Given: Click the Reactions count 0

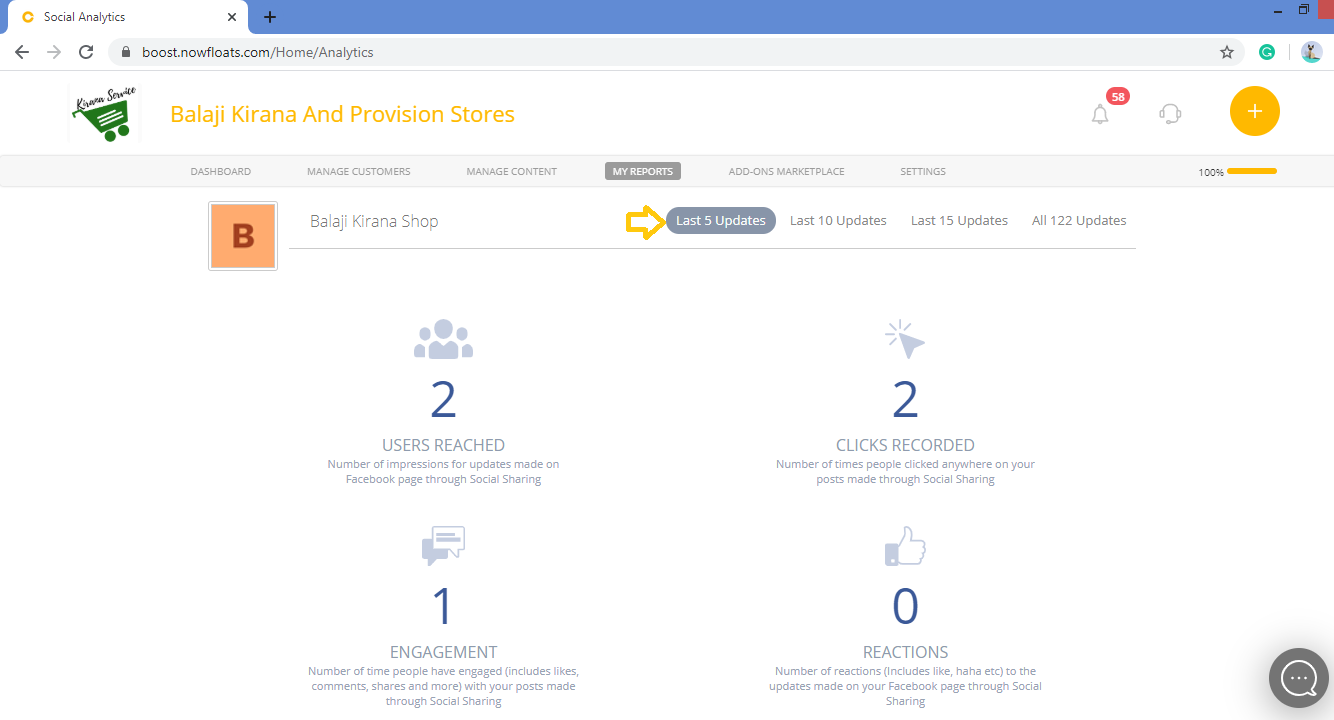Looking at the screenshot, I should click(x=905, y=607).
